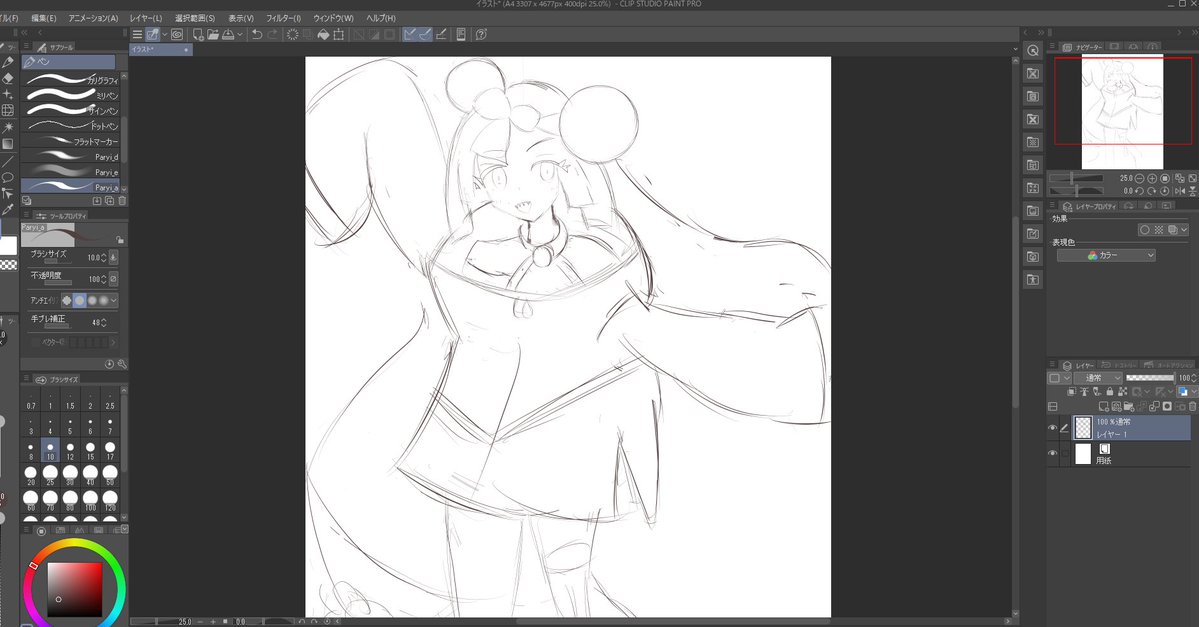Screen dimensions: 1199x627
Task: Open the sub tool panel menu
Action: 25,47
